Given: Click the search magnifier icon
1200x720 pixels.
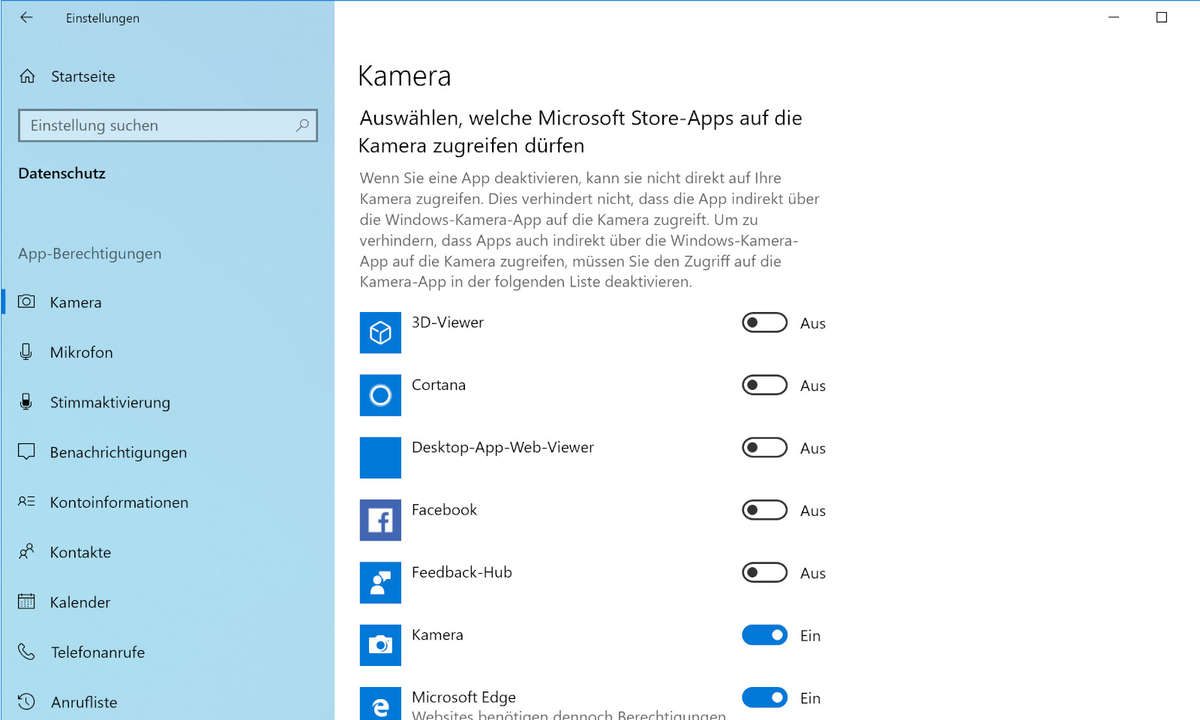Looking at the screenshot, I should pyautogui.click(x=302, y=125).
